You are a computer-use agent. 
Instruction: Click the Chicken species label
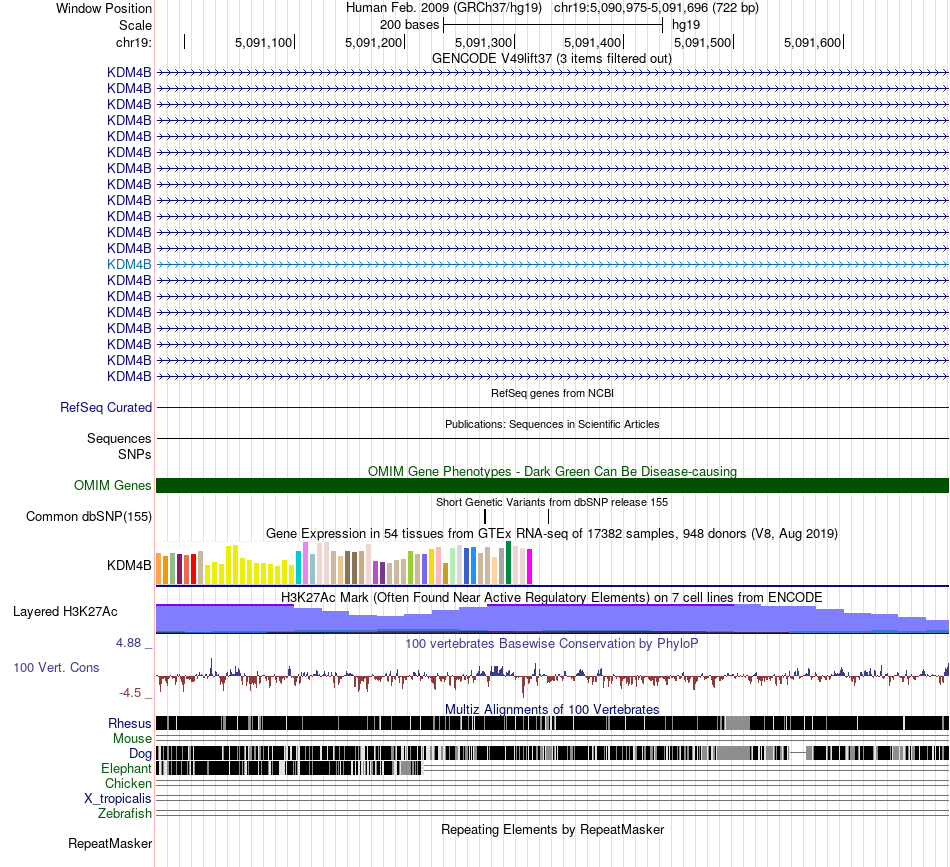(x=128, y=783)
